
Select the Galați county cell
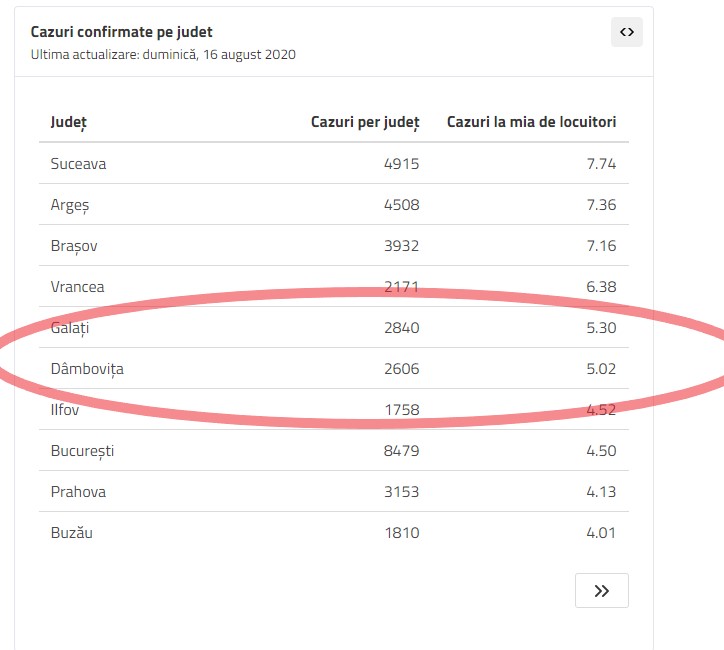70,328
